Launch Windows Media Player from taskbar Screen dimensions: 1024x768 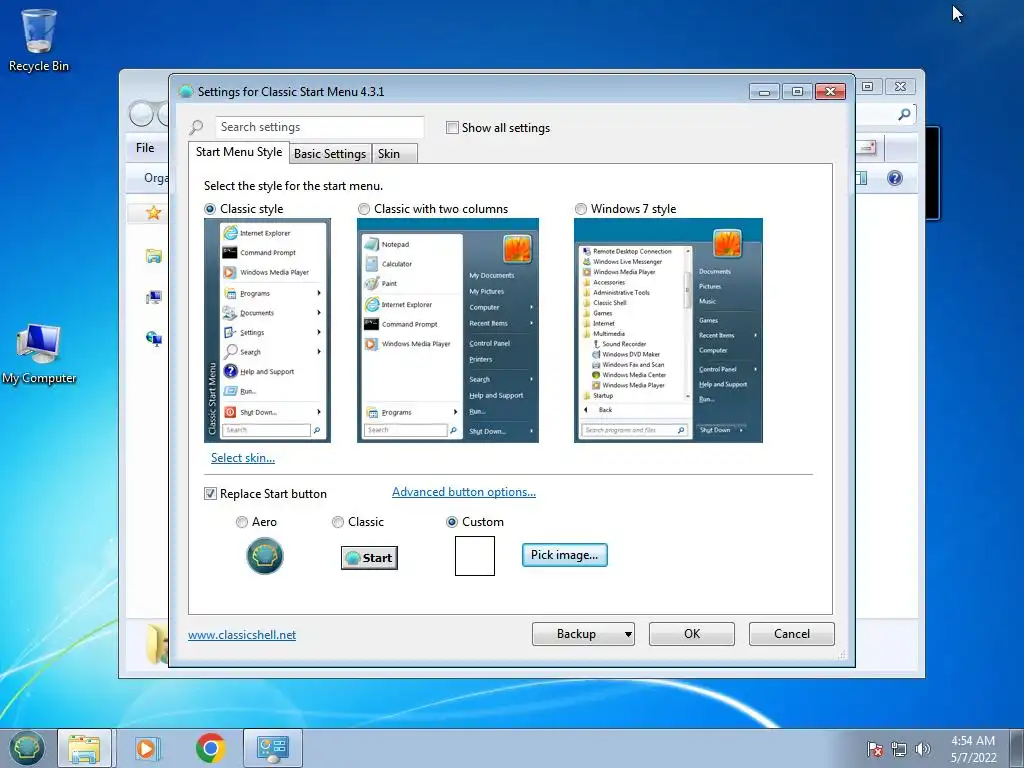tap(147, 748)
